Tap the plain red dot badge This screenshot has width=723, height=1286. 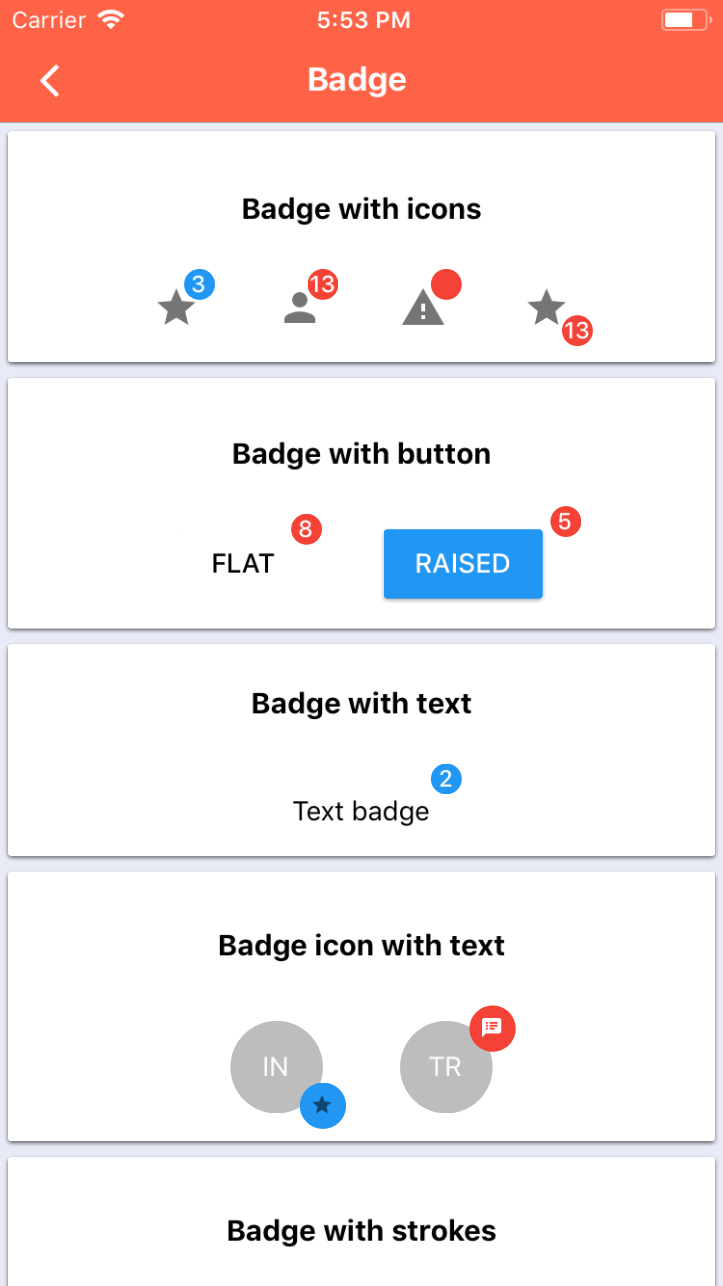446,284
